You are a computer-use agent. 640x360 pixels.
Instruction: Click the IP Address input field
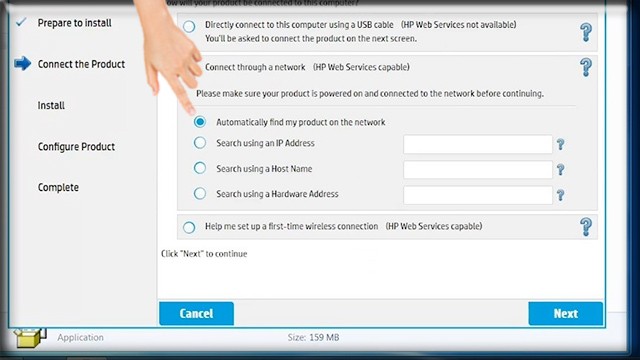click(478, 144)
